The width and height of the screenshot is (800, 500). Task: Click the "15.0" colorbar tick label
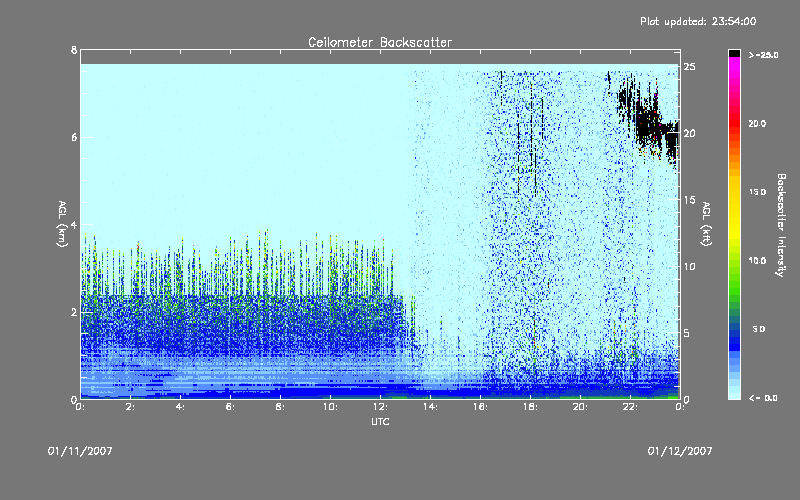[757, 192]
